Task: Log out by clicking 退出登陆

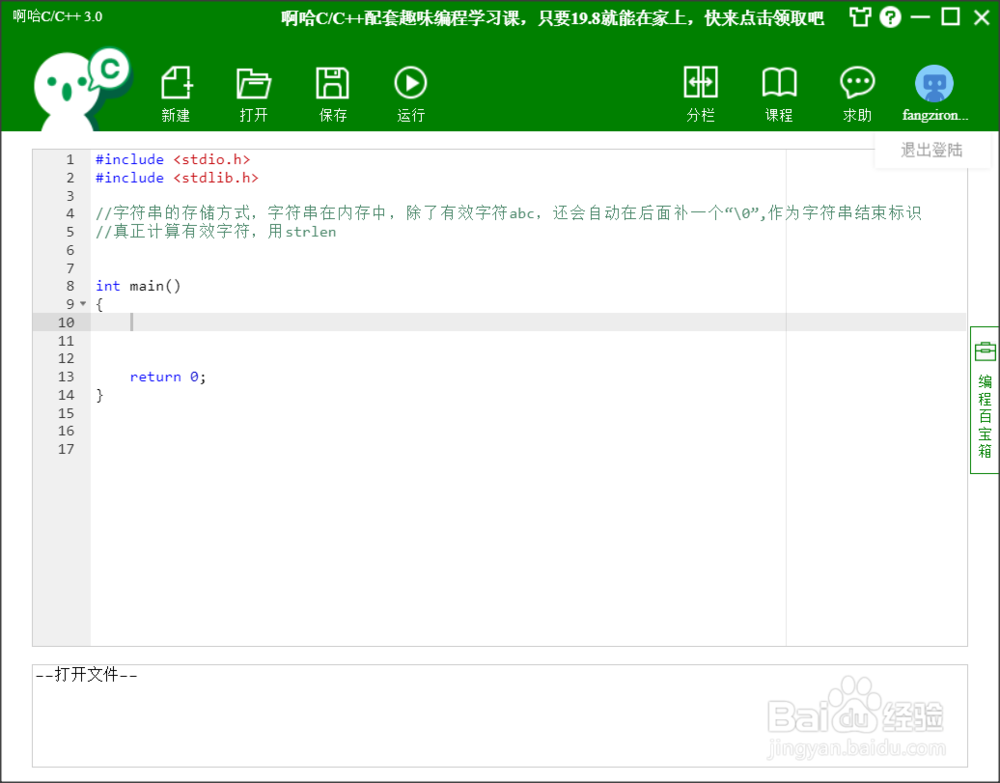Action: pyautogui.click(x=931, y=150)
